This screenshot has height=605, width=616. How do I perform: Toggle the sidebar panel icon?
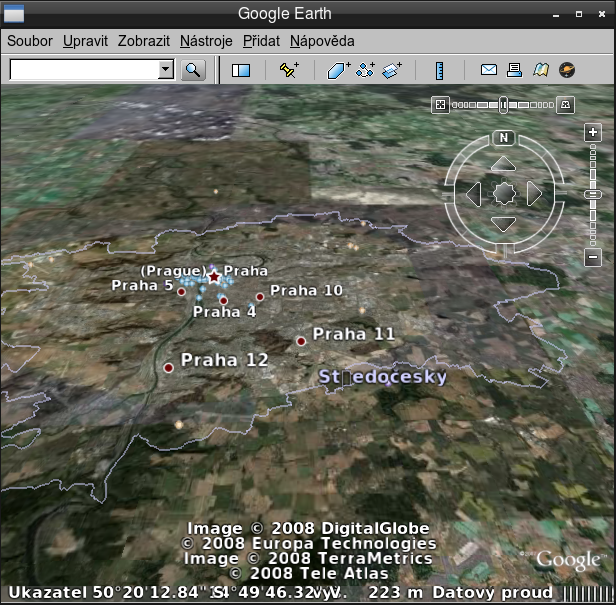point(240,70)
